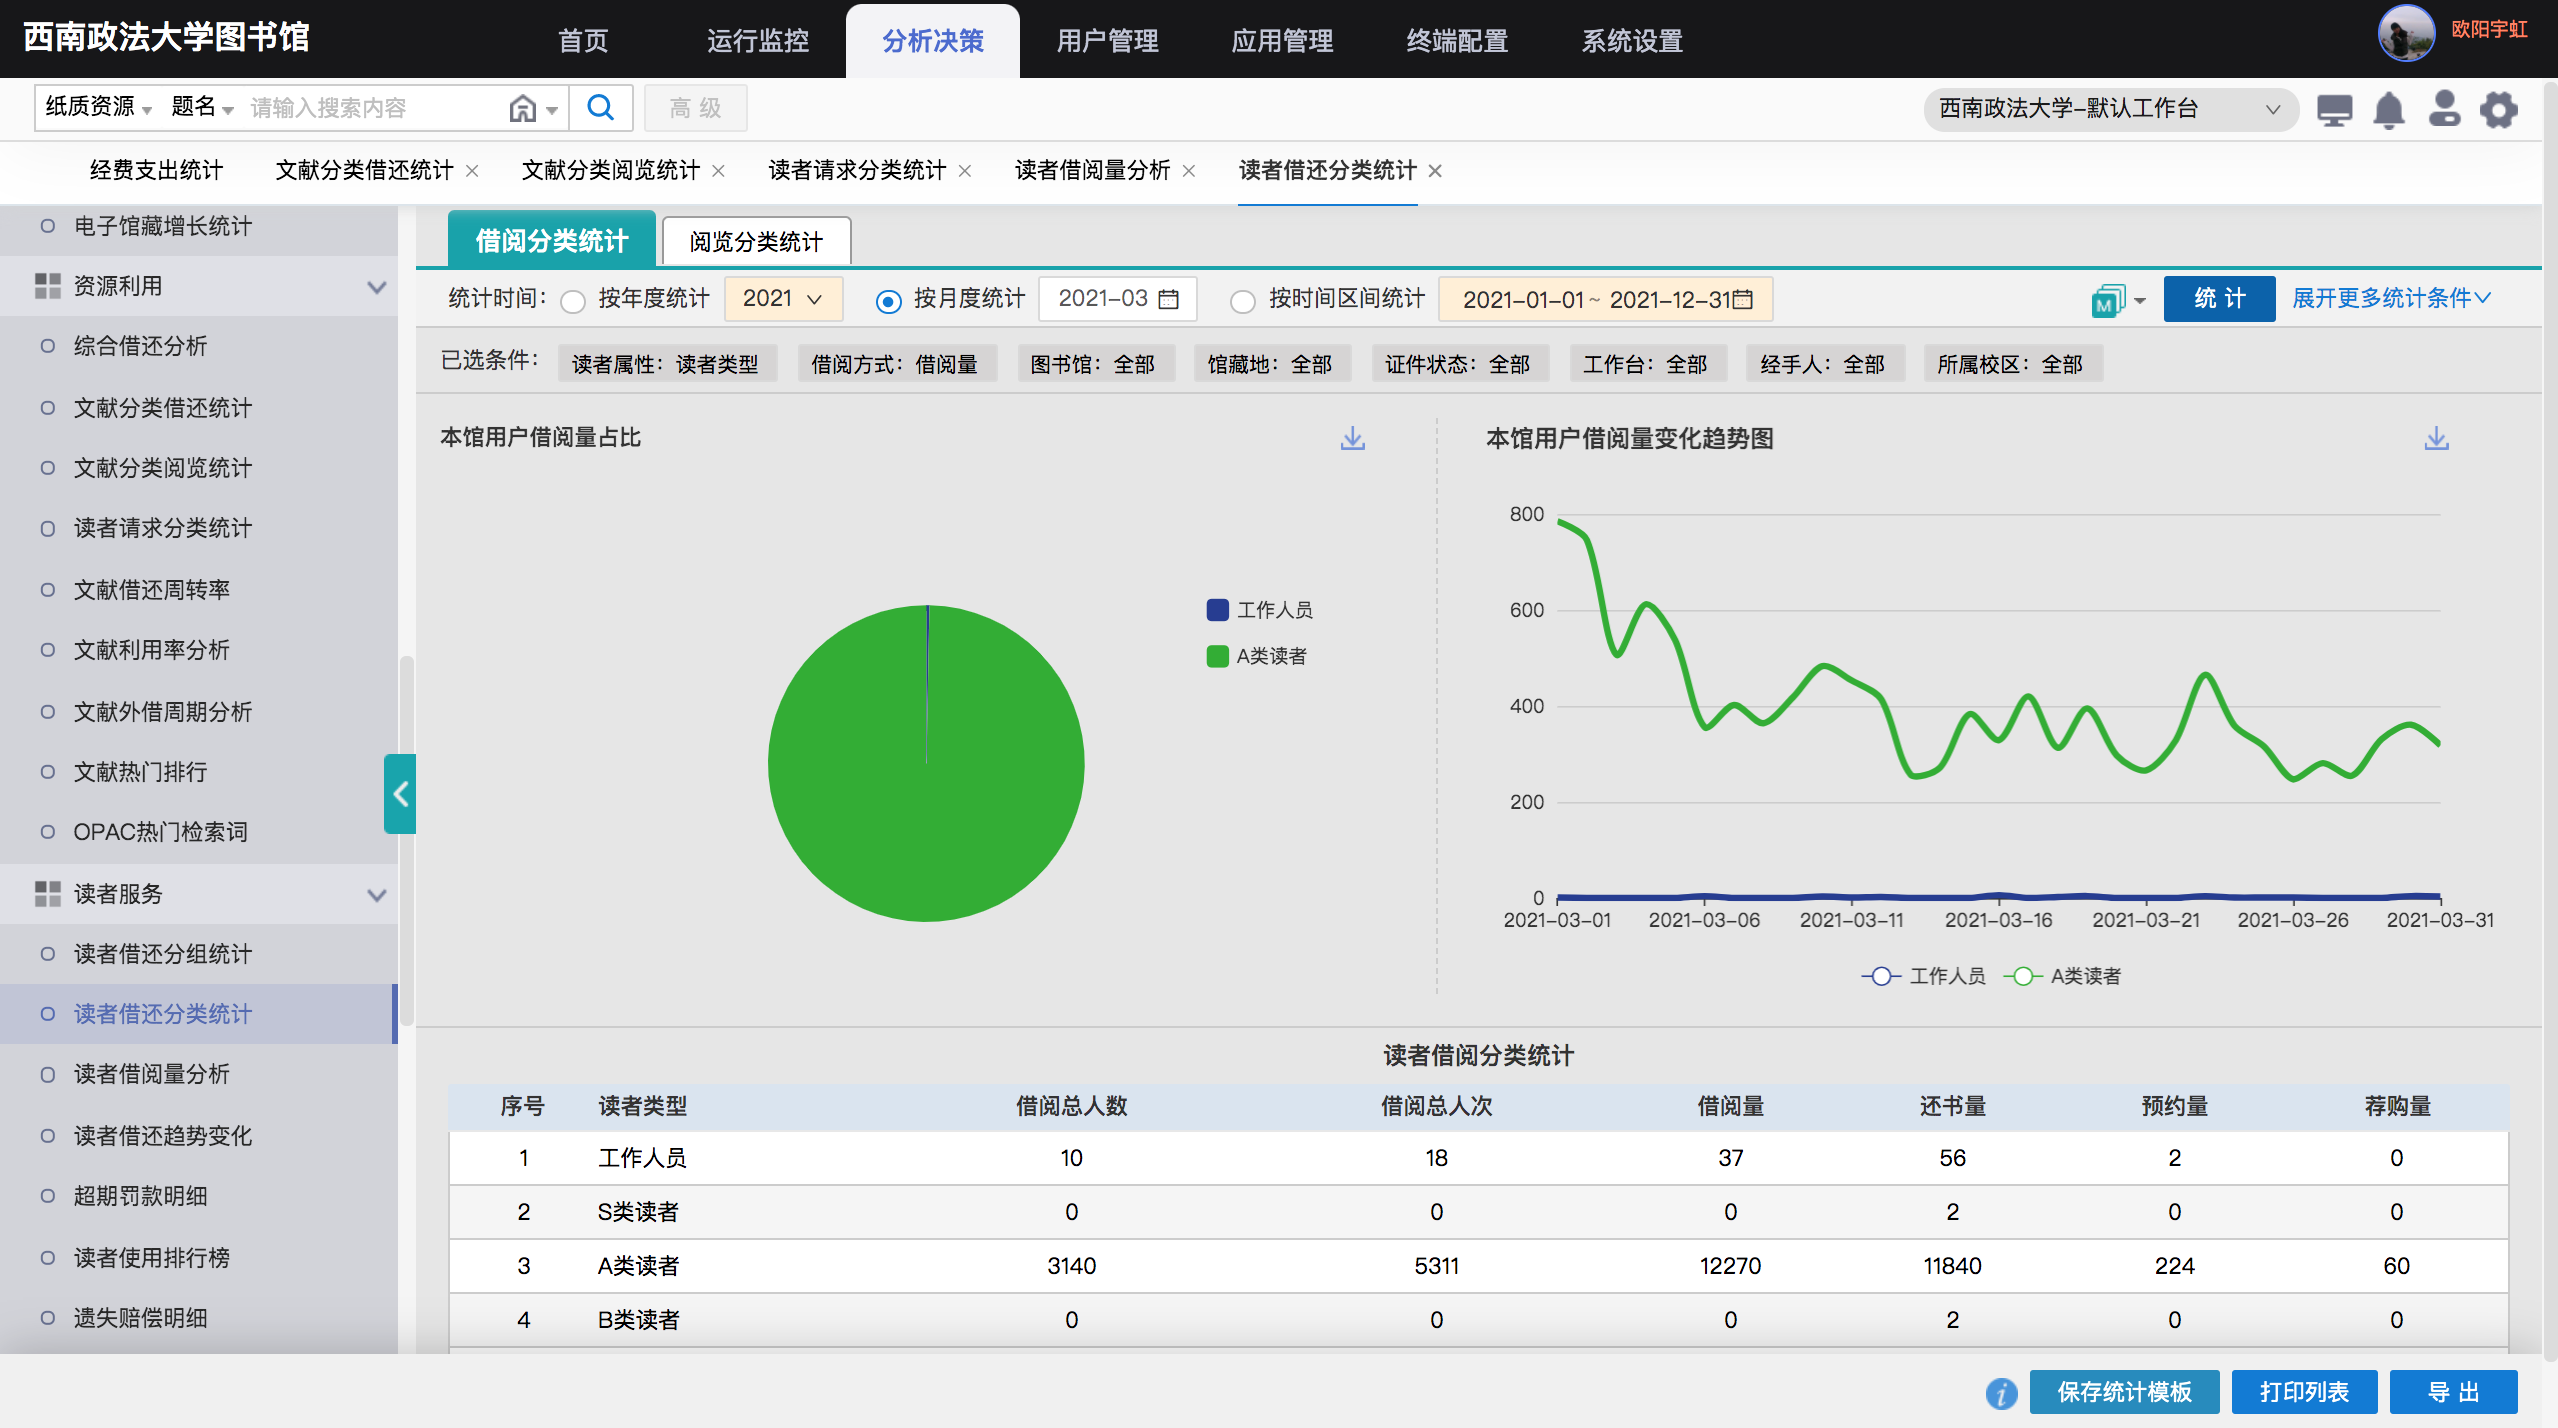2558x1428 pixels.
Task: Click the 2021-03 month input field
Action: [x=1116, y=299]
